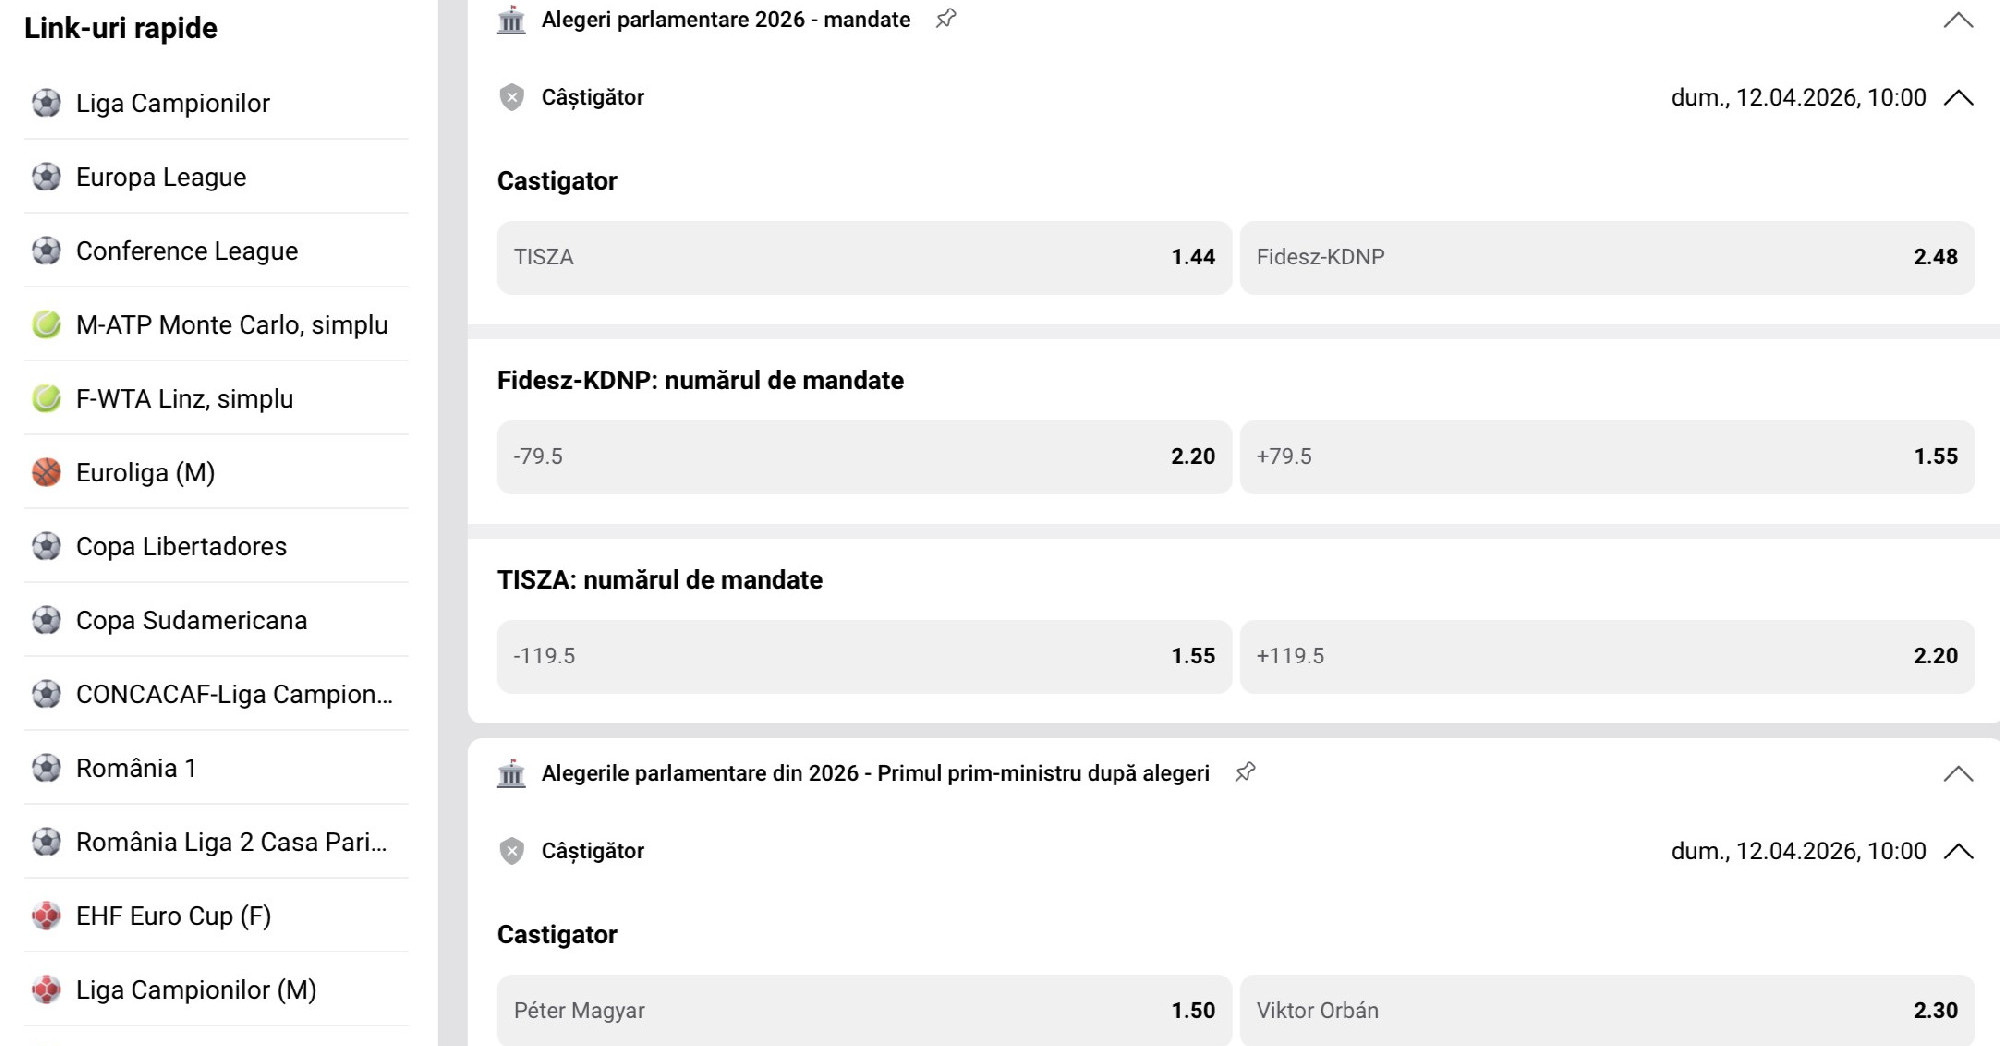Collapse the first Câștigător 12.04.2026 event
The image size is (2000, 1046).
tap(1958, 98)
